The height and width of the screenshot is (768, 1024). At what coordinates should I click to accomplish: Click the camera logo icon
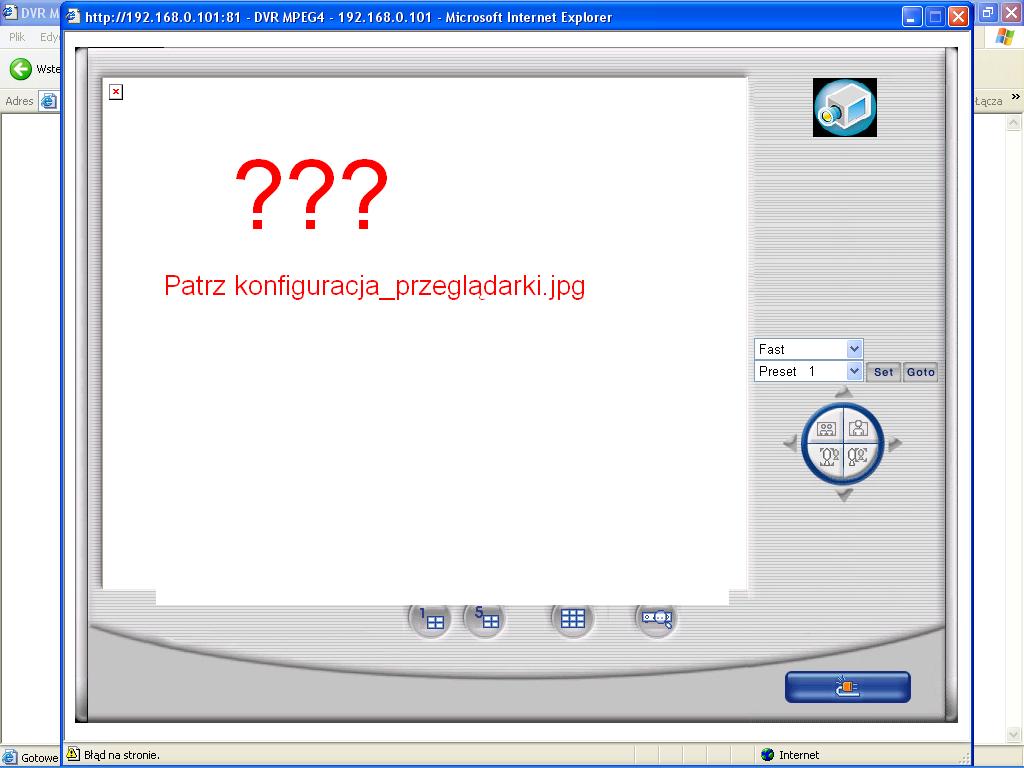(x=844, y=107)
